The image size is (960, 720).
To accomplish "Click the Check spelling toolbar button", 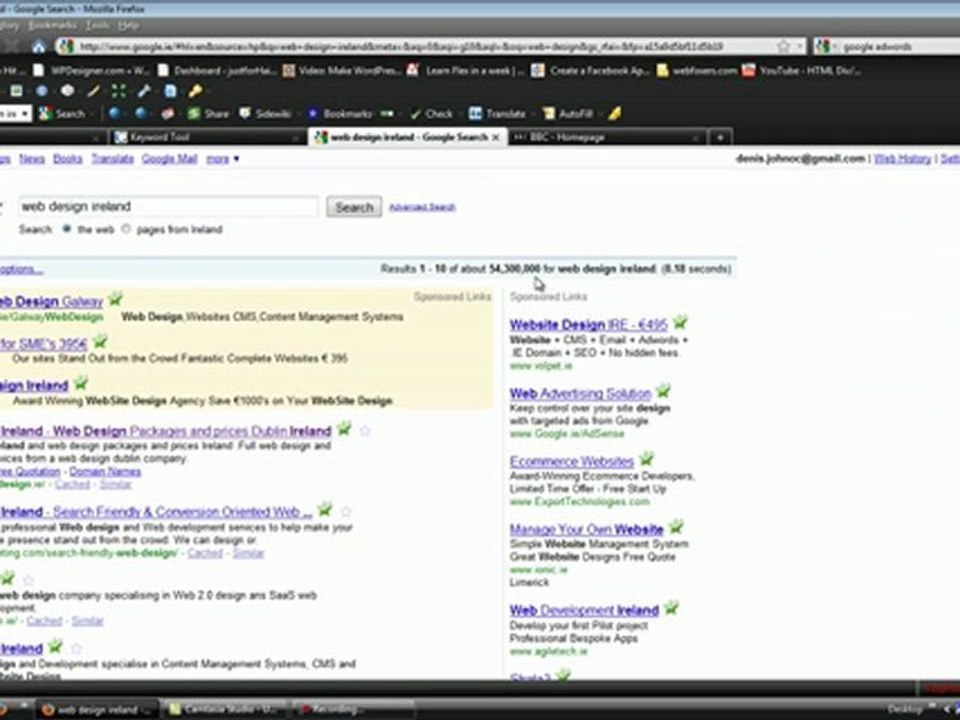I will 432,114.
